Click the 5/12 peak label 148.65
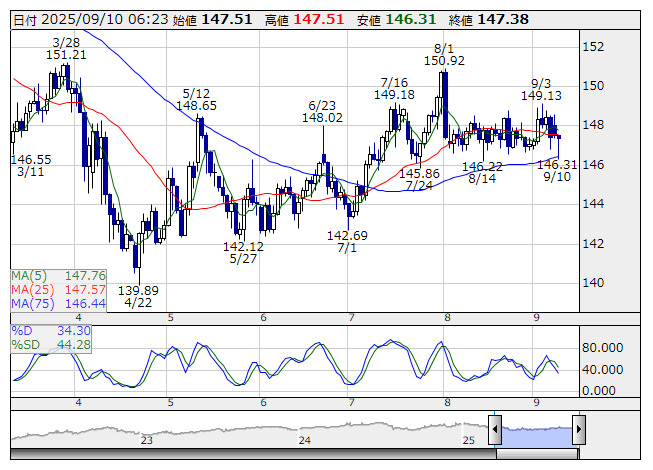 196,105
